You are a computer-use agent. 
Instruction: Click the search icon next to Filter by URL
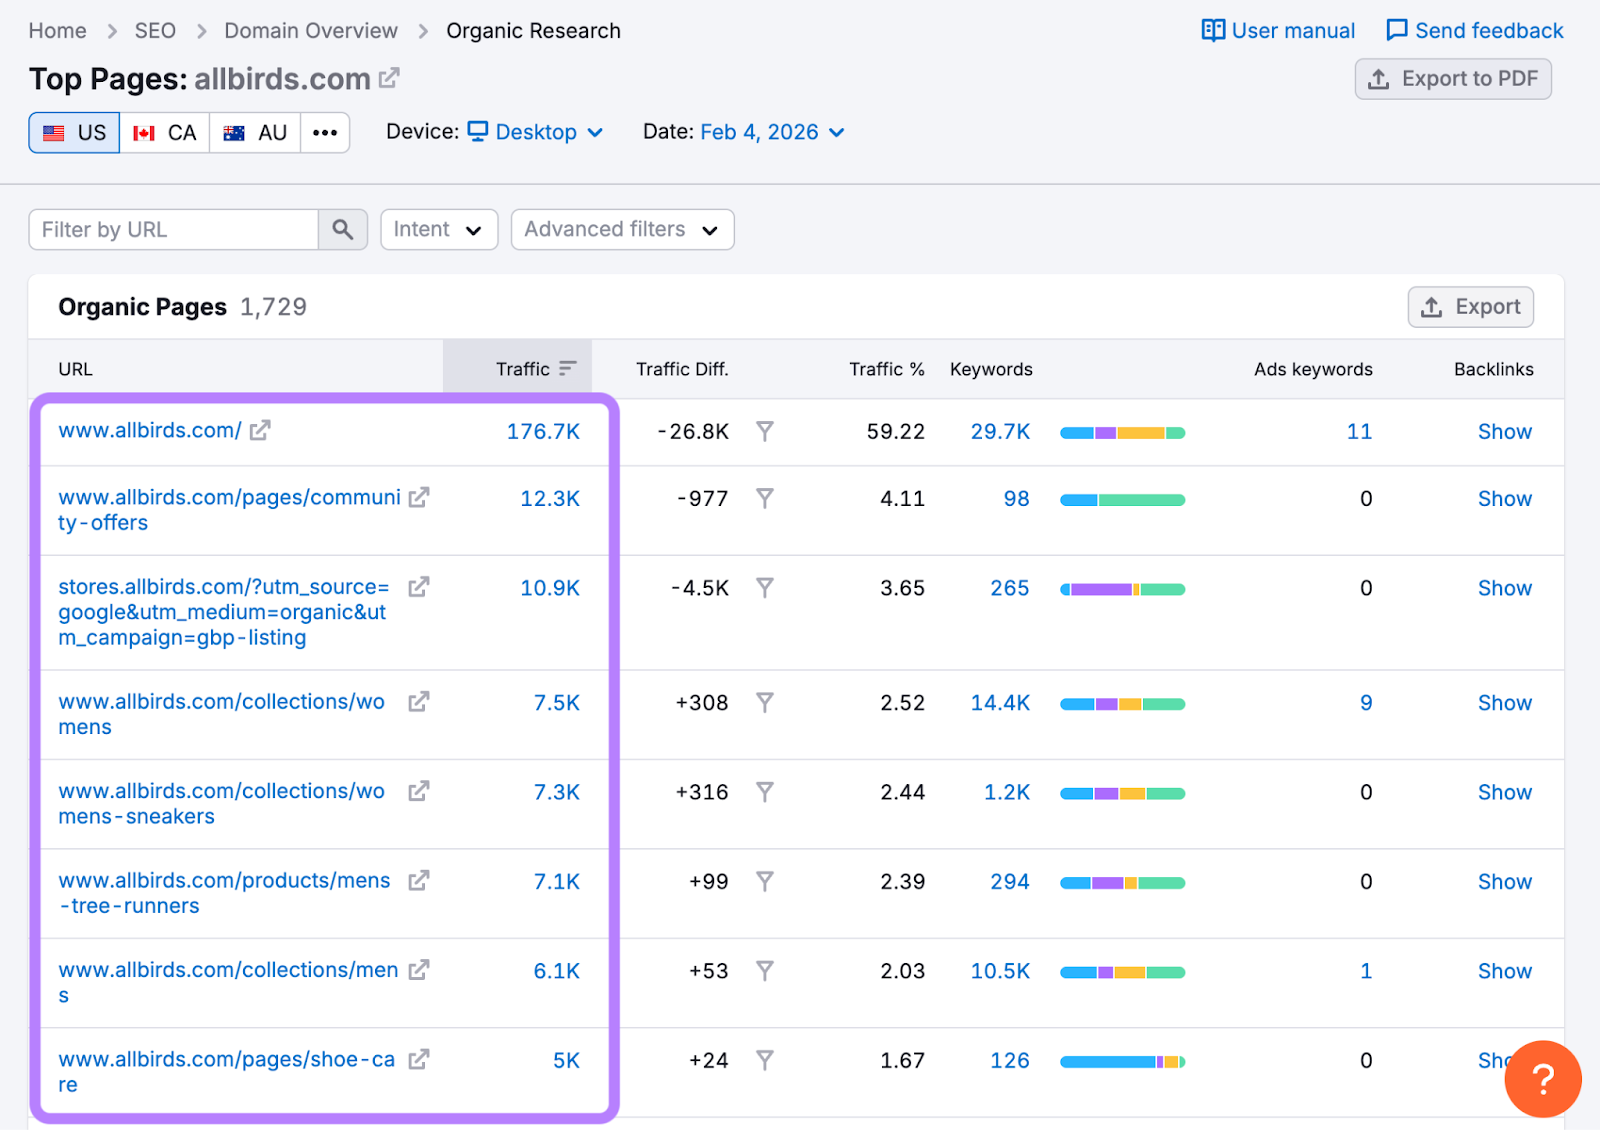[342, 229]
